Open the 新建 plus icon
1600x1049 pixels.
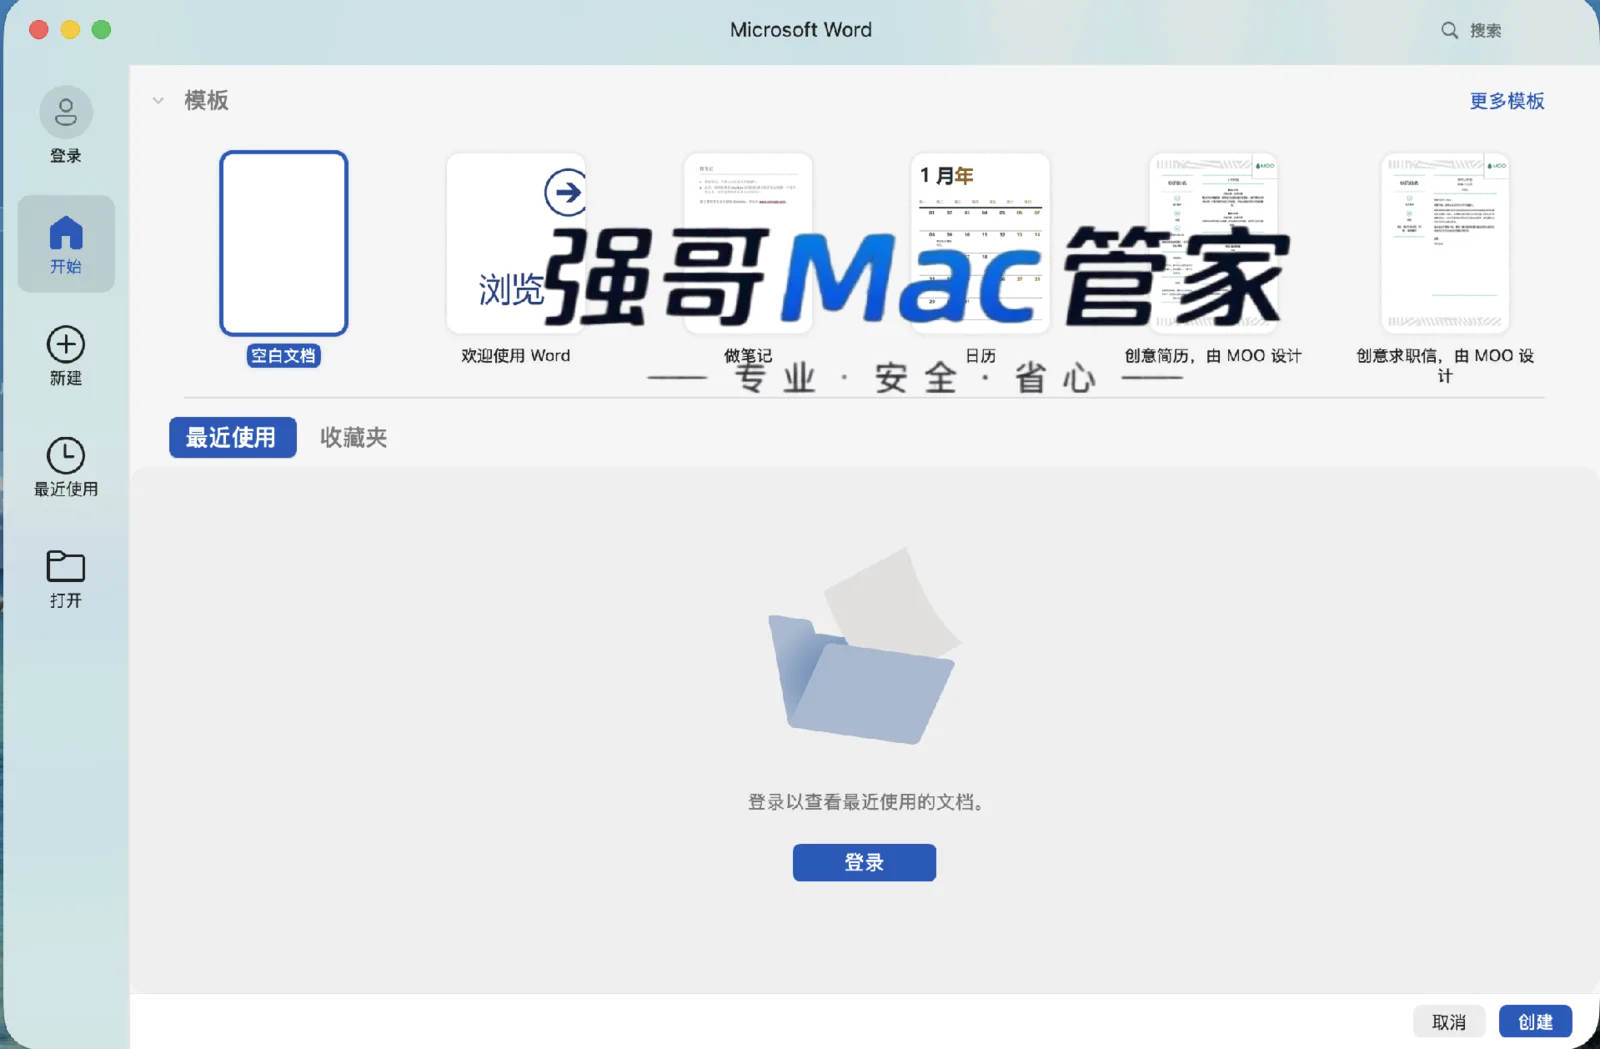pos(66,345)
